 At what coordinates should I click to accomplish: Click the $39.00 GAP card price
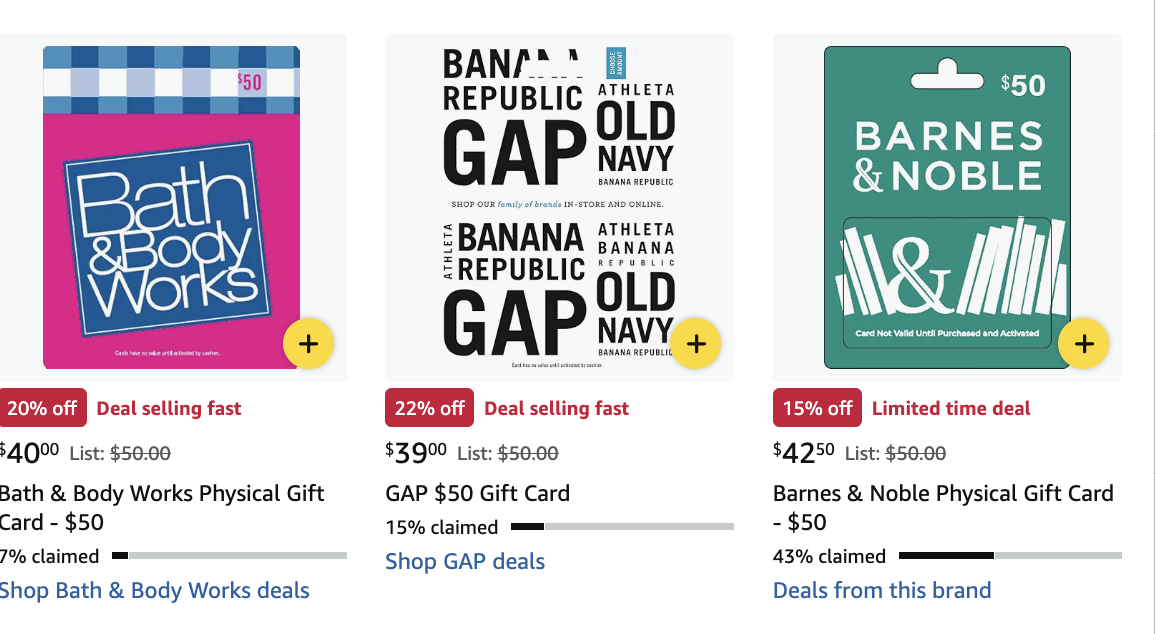tap(416, 453)
